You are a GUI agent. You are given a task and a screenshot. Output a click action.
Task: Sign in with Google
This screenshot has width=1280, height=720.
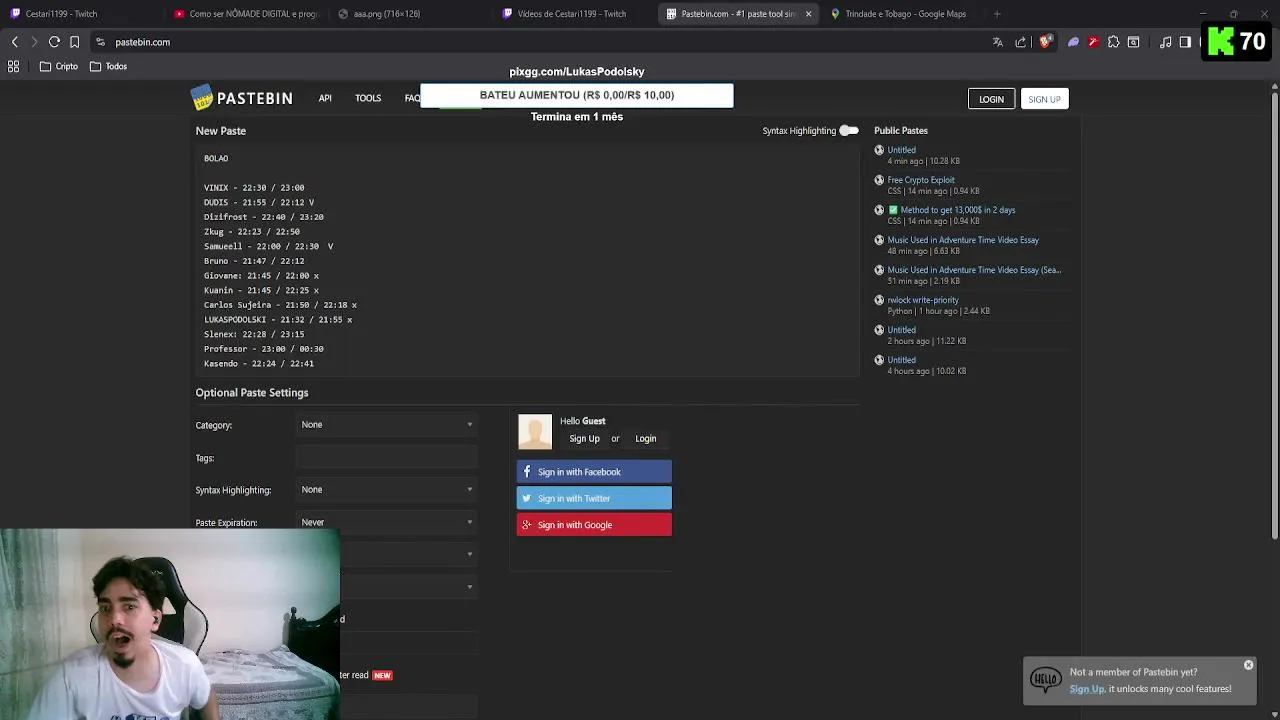[x=594, y=525]
